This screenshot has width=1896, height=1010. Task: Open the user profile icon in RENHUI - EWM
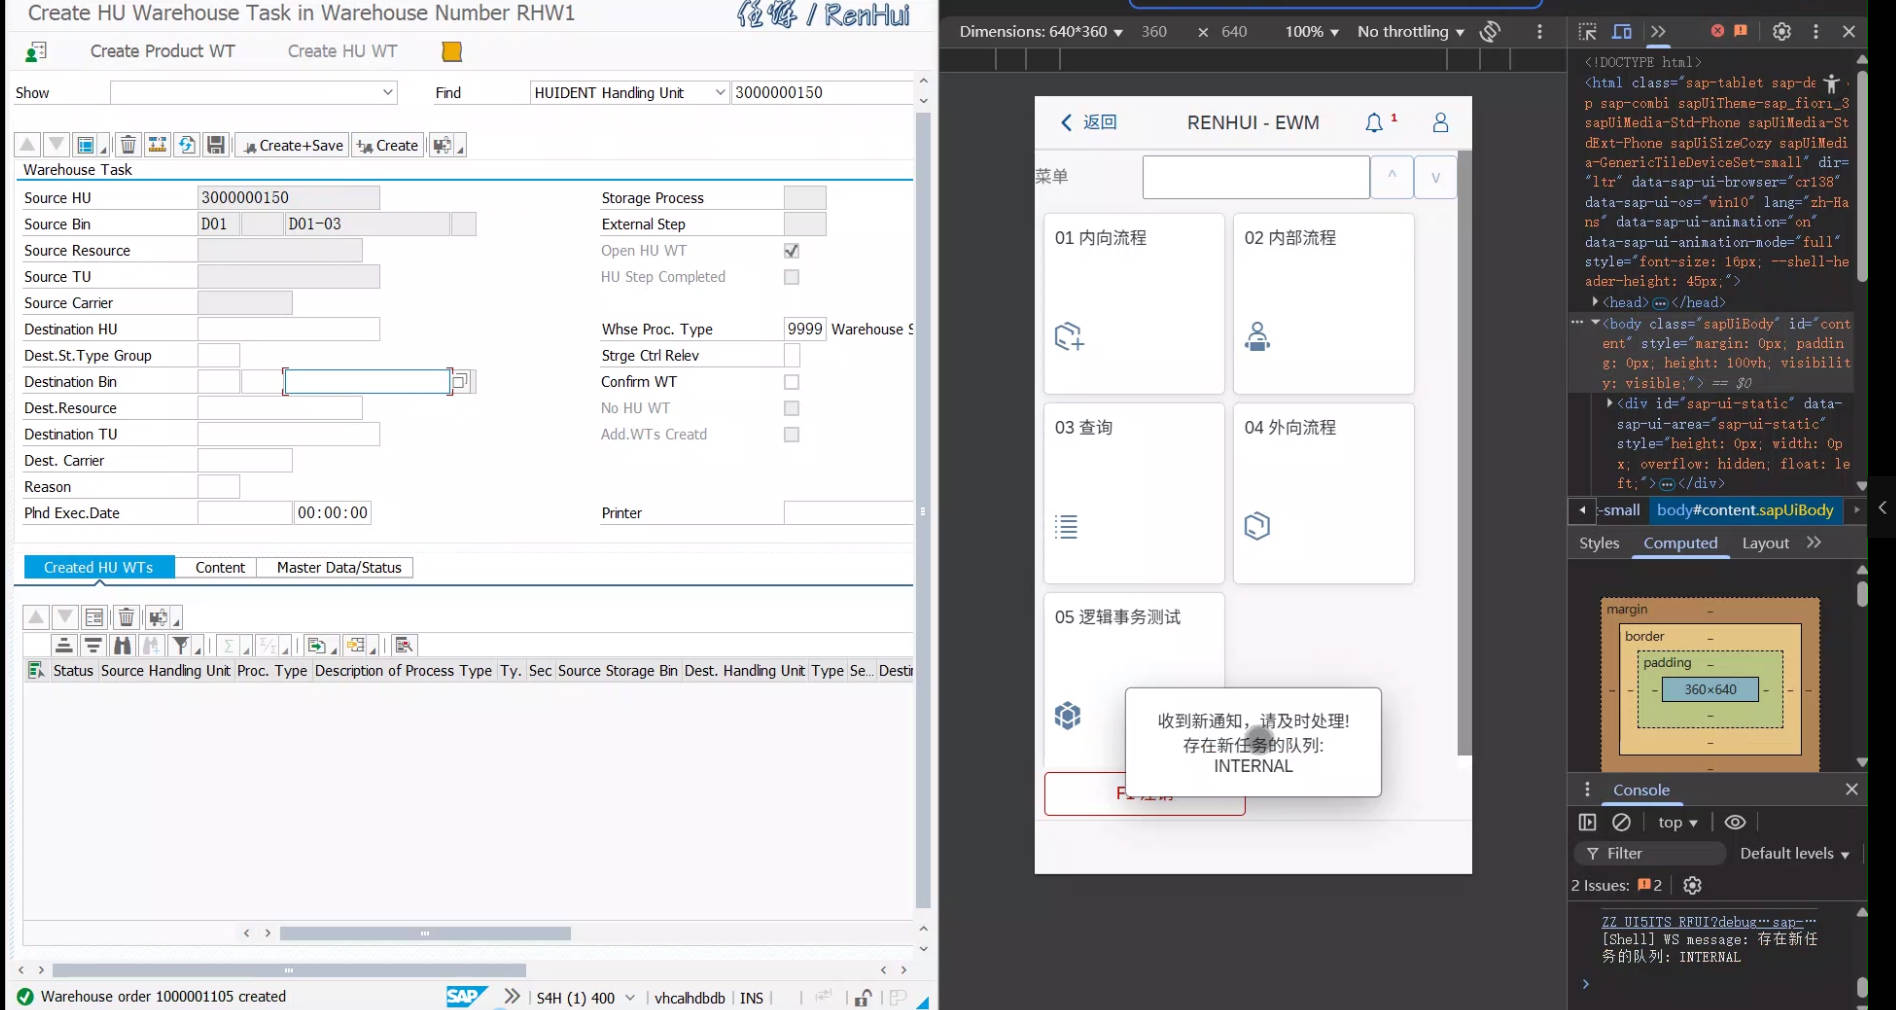[1440, 122]
